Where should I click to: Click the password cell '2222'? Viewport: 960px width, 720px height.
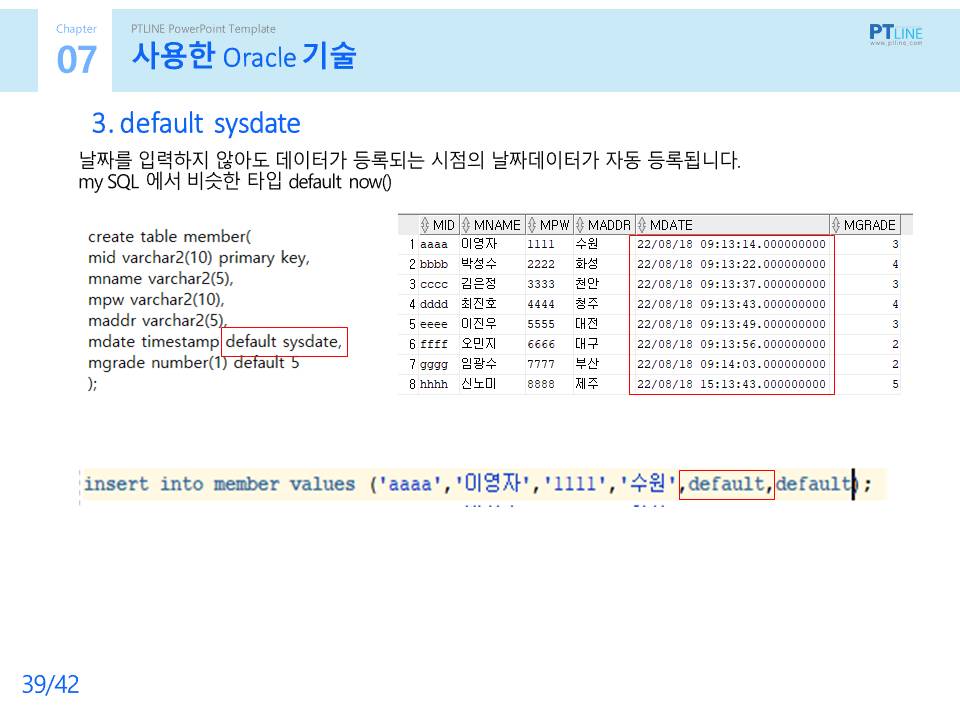point(541,264)
